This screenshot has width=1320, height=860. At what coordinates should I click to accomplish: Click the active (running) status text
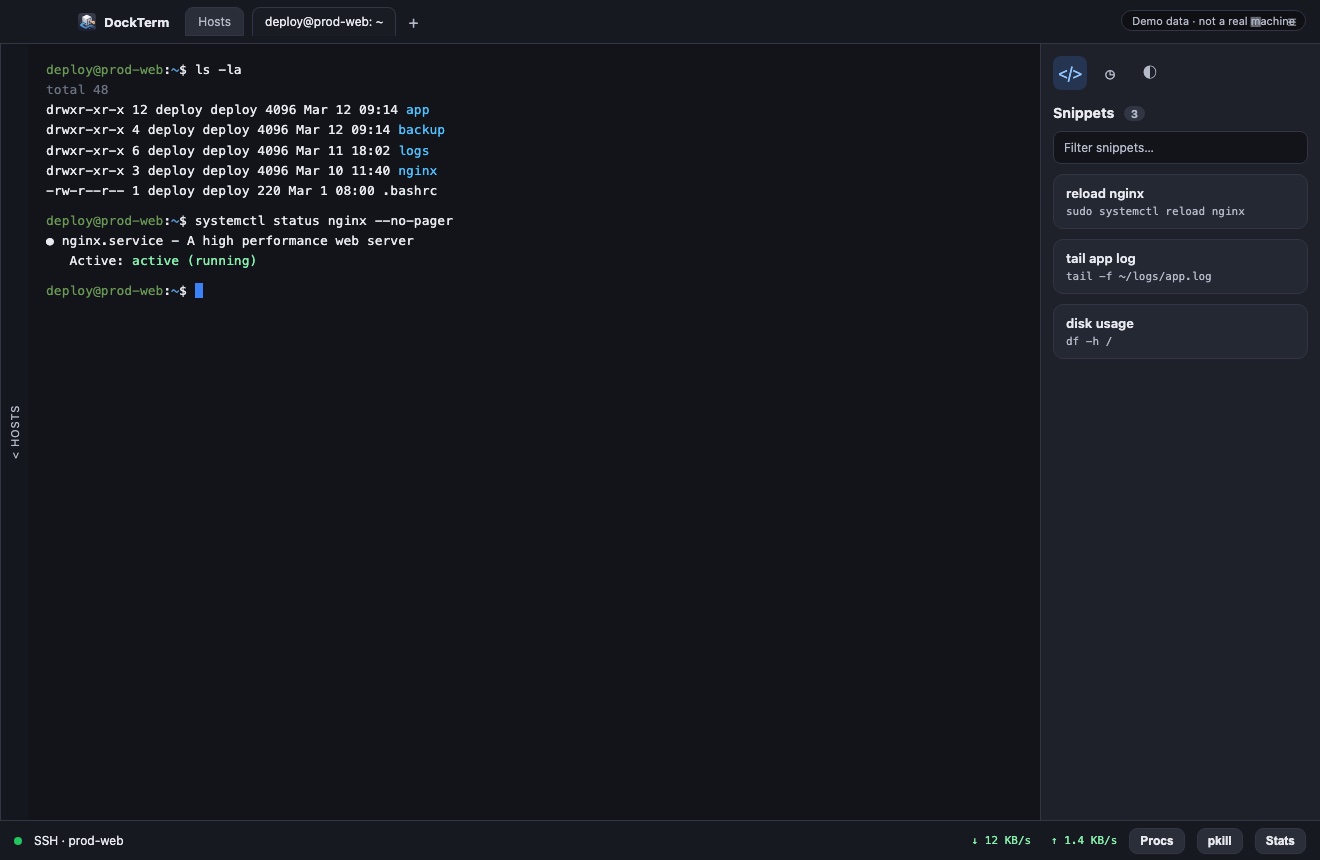[x=194, y=261]
